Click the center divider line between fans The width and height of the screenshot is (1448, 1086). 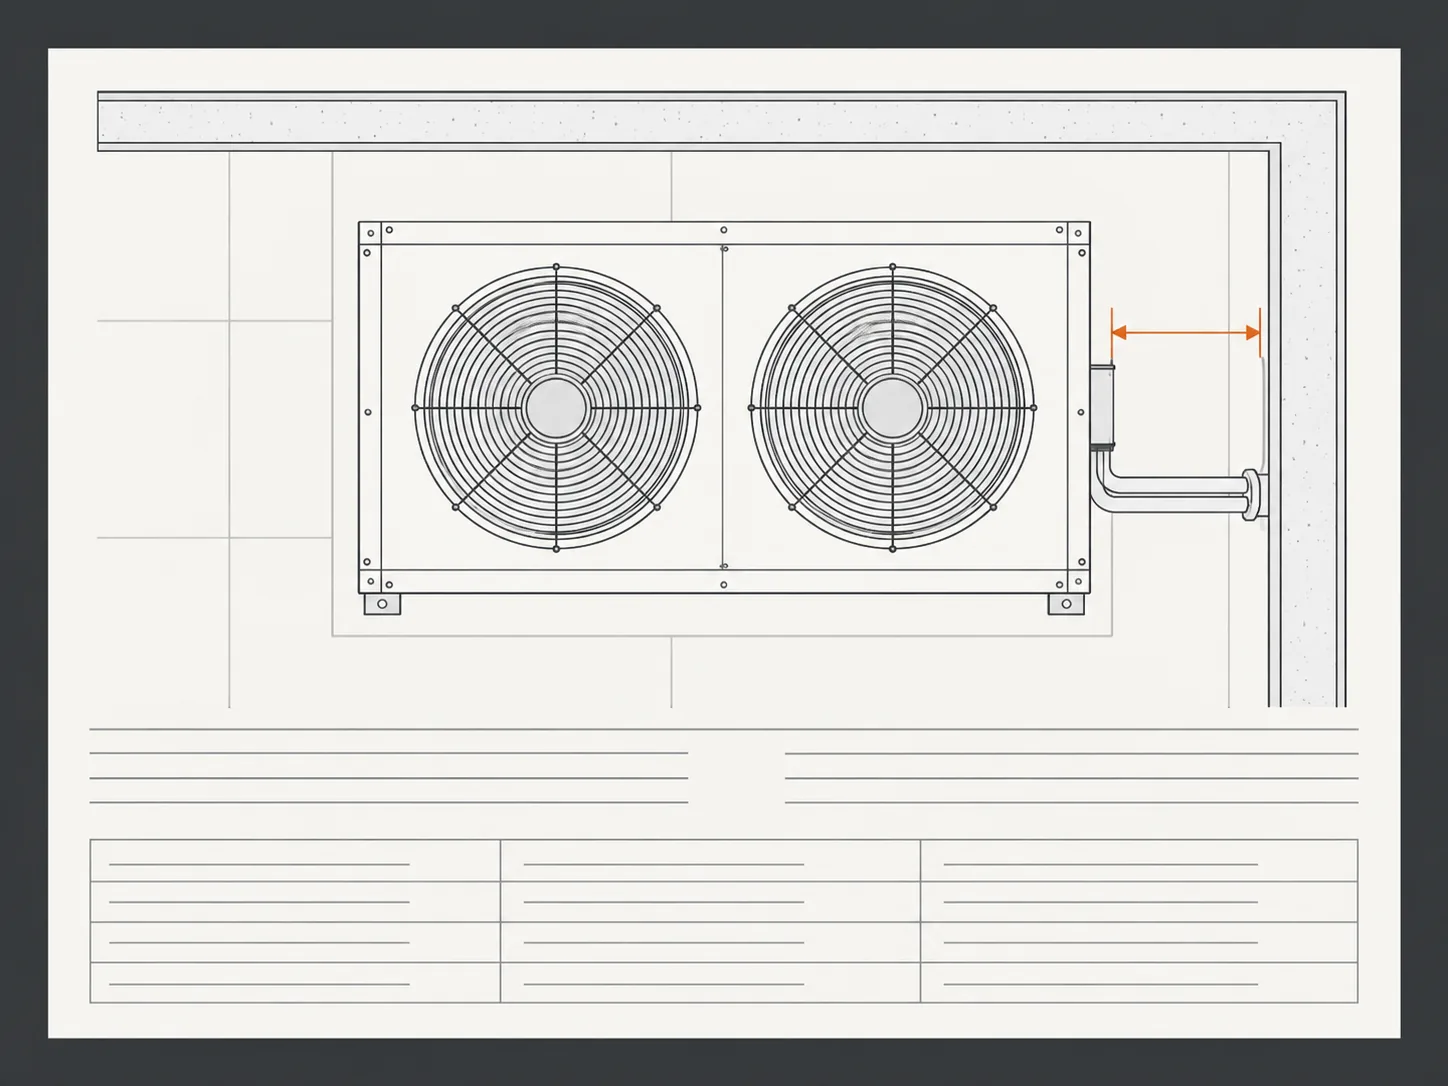(723, 408)
